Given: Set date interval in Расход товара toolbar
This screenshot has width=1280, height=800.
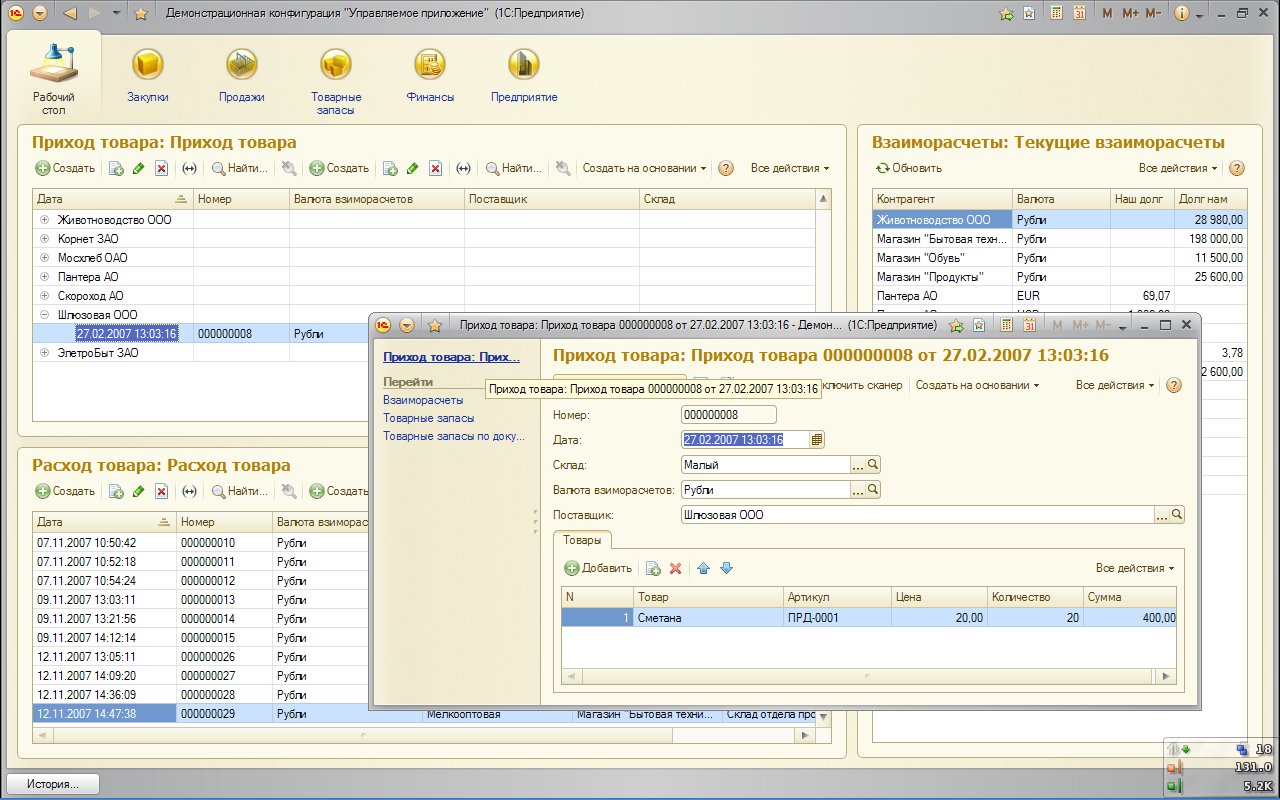Looking at the screenshot, I should click(x=189, y=491).
